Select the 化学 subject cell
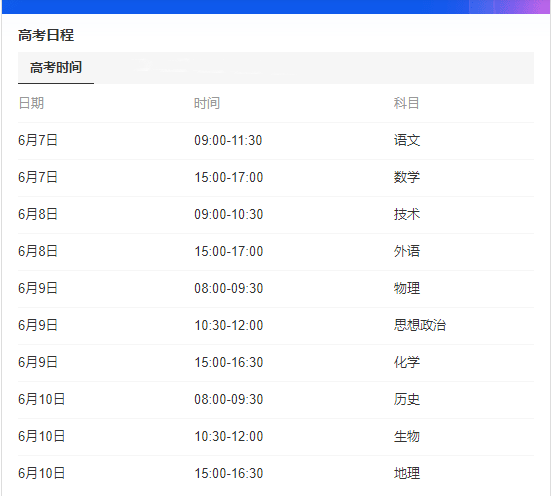Image resolution: width=551 pixels, height=496 pixels. point(407,362)
